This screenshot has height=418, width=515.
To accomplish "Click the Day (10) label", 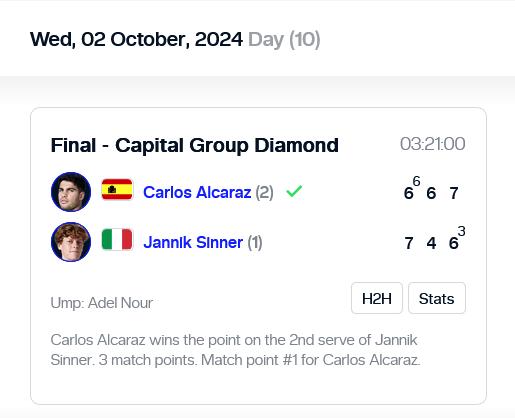I will pyautogui.click(x=284, y=40).
